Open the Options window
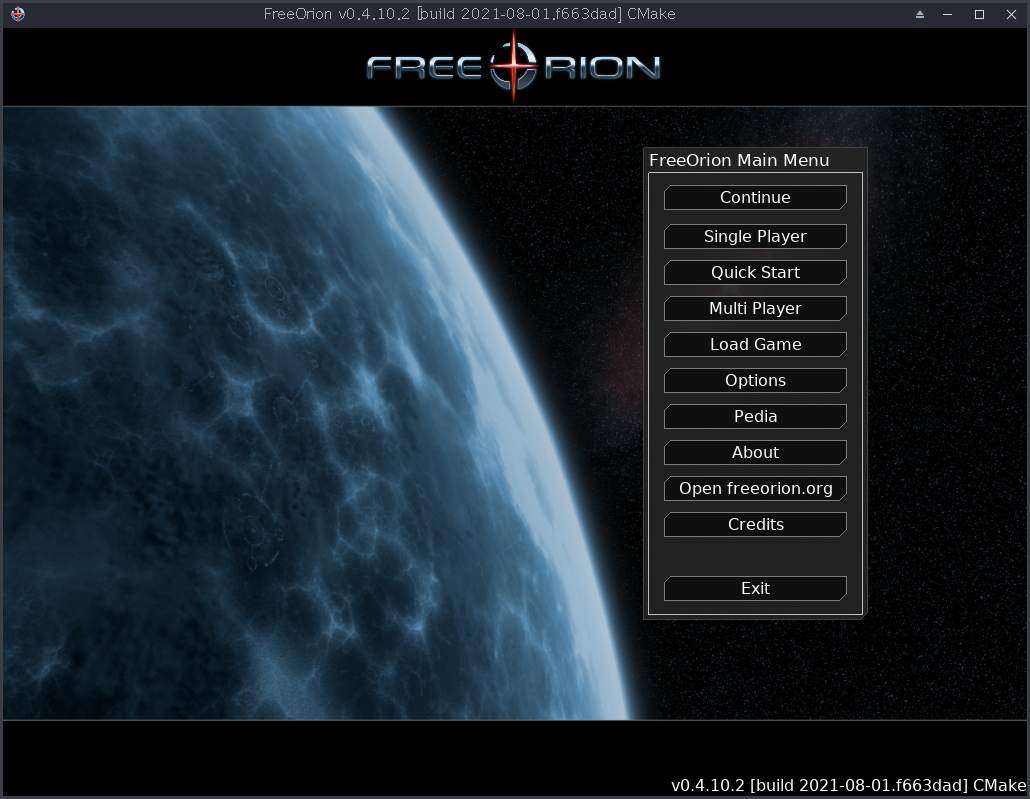The height and width of the screenshot is (799, 1030). [755, 380]
